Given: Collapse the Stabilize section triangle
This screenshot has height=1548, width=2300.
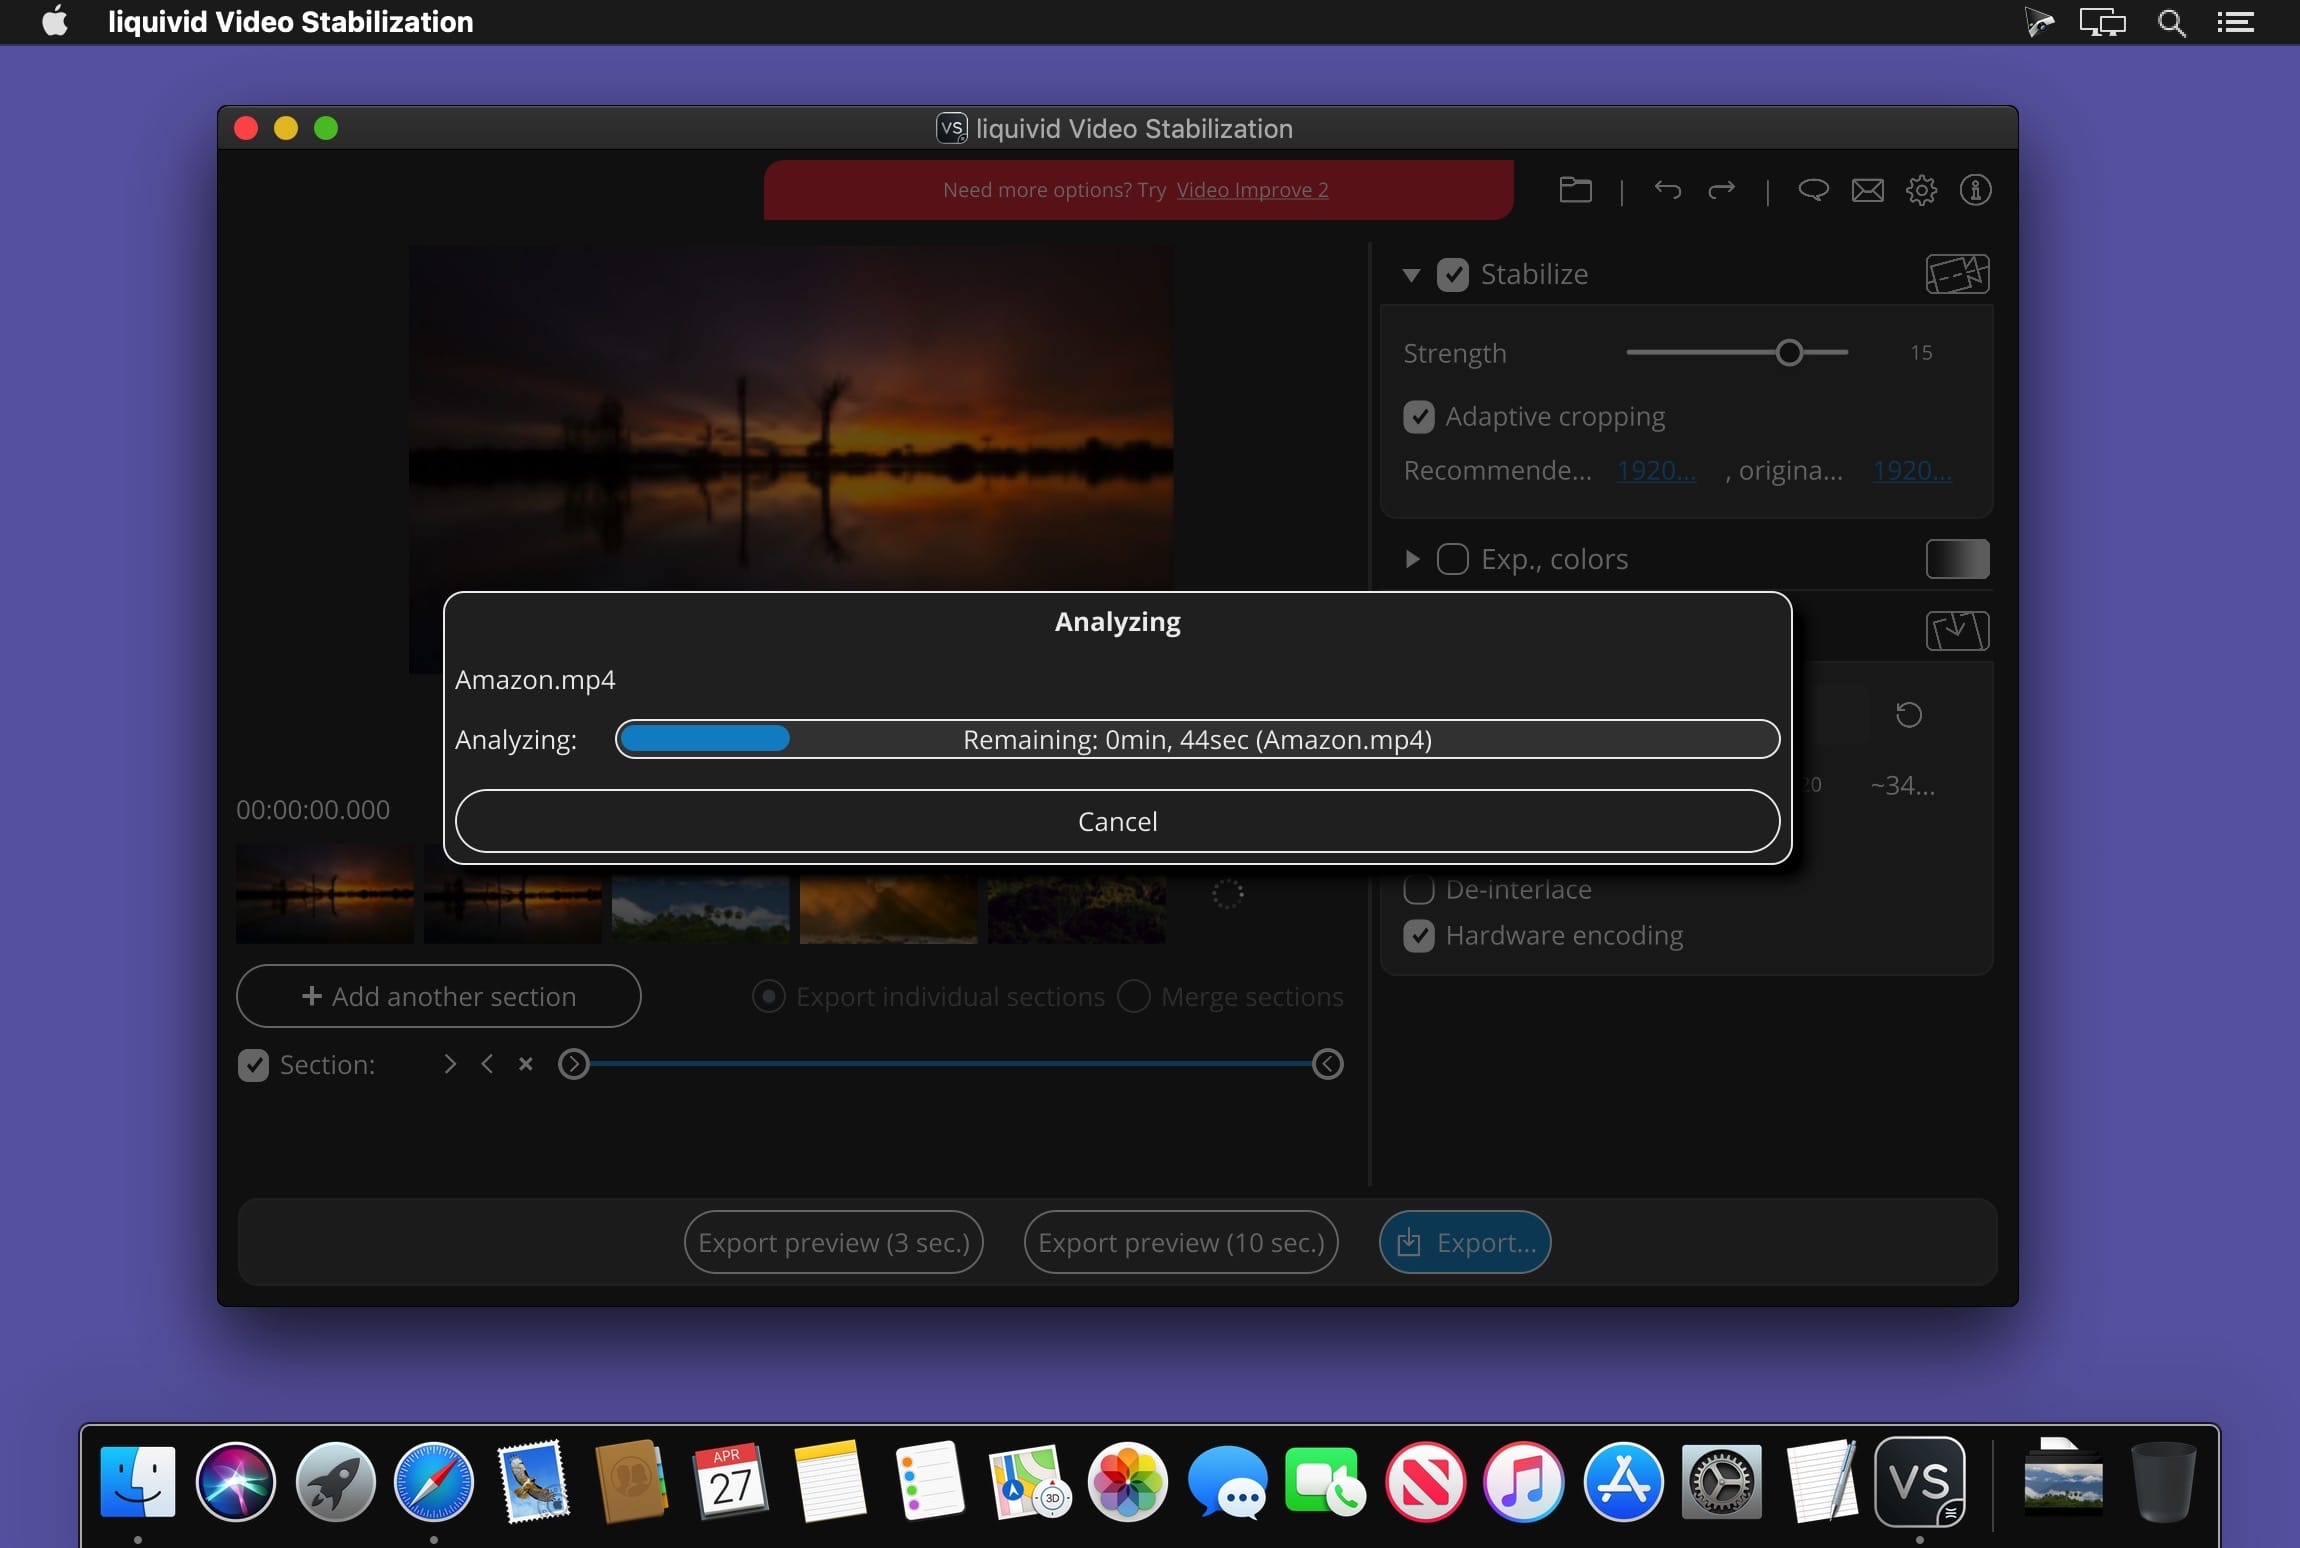Looking at the screenshot, I should point(1411,275).
